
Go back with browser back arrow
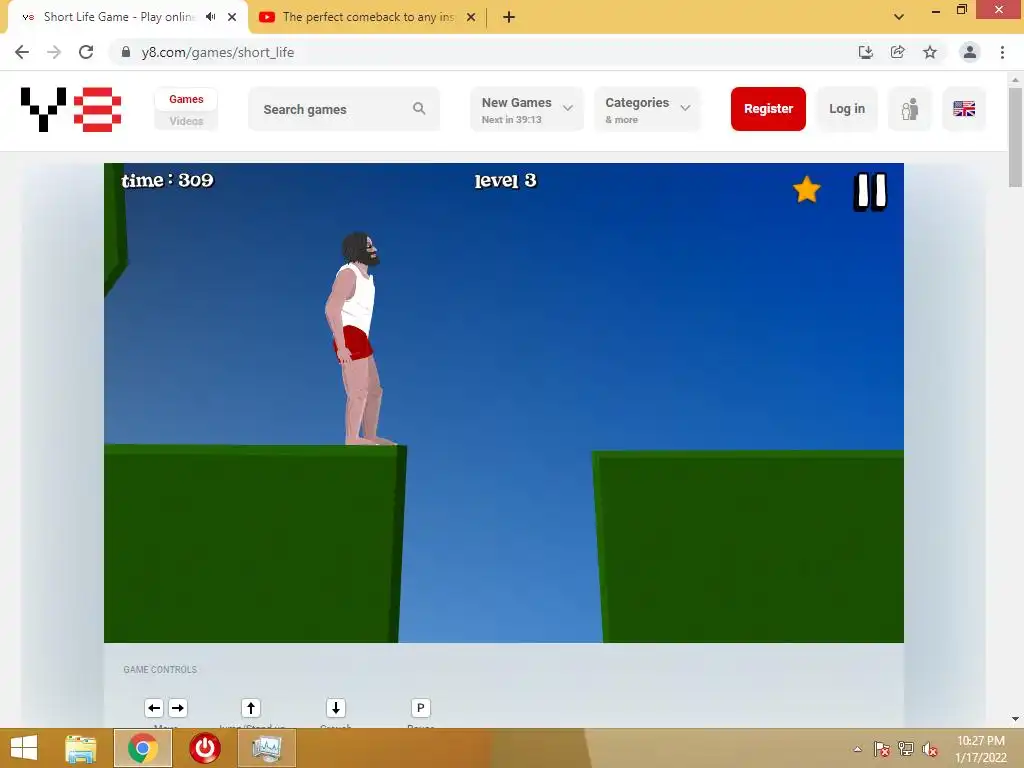[x=22, y=52]
